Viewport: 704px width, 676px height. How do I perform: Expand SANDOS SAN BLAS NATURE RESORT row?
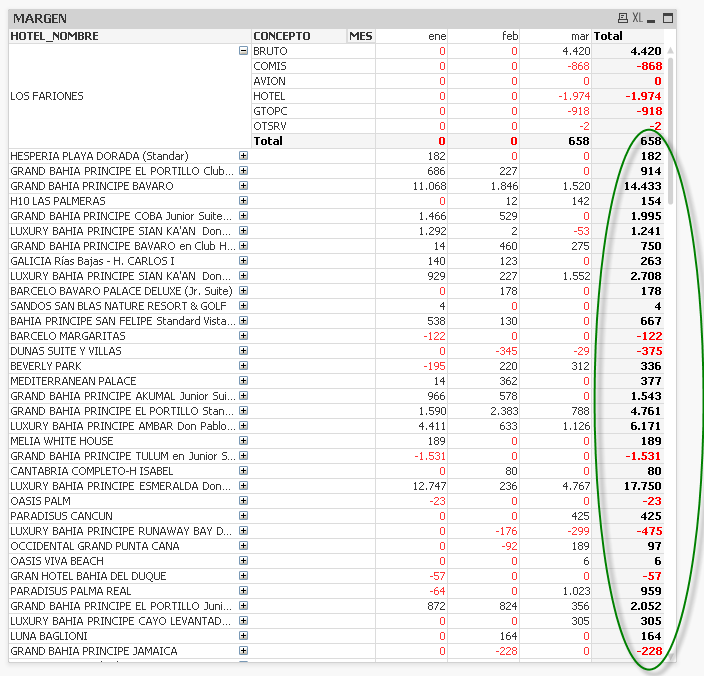[x=243, y=306]
